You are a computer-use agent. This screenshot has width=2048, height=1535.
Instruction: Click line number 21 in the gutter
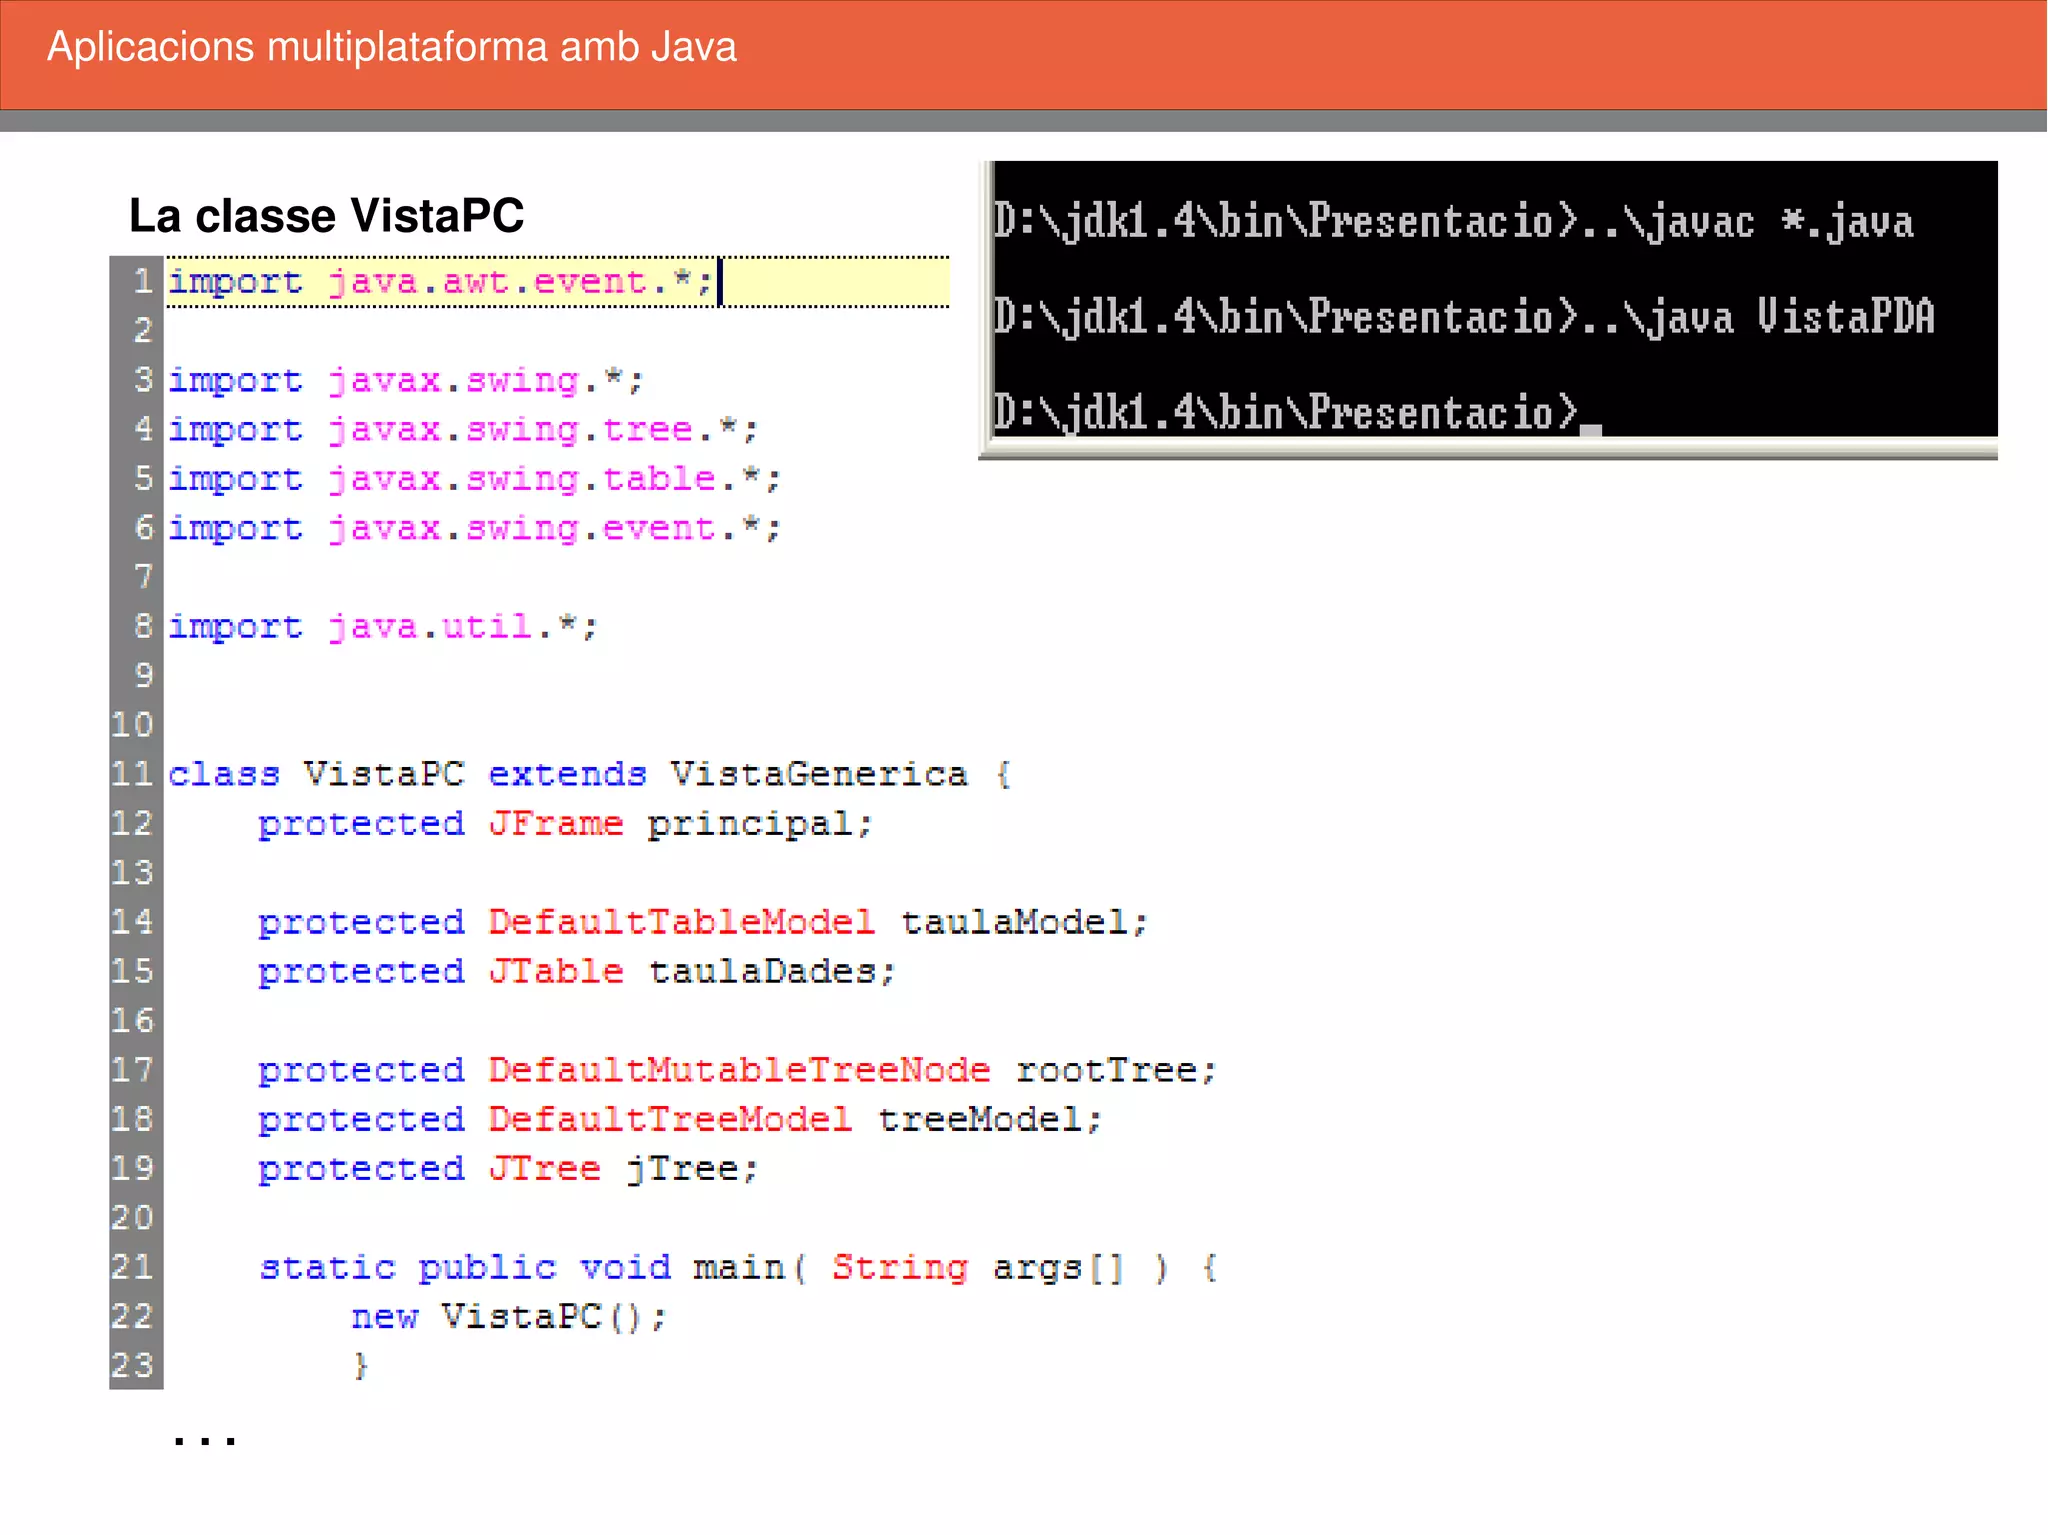click(132, 1267)
